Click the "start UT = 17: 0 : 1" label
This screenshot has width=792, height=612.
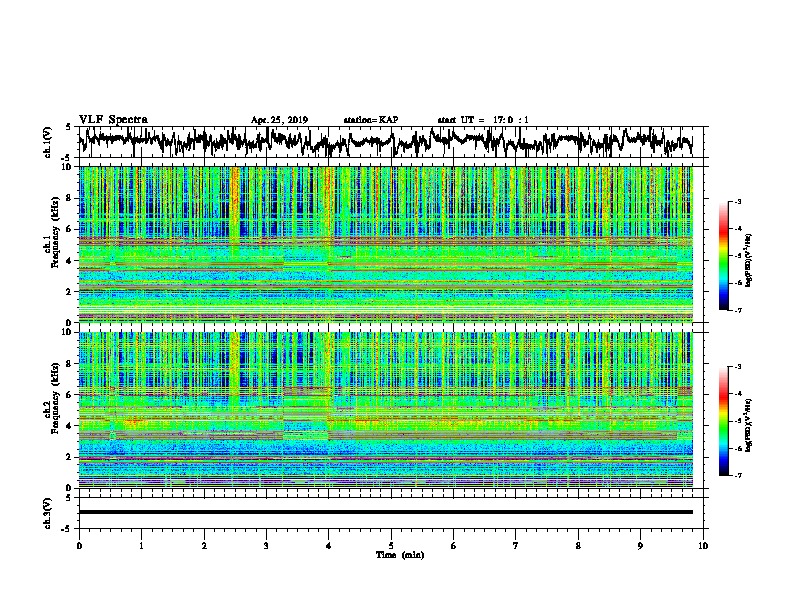click(x=483, y=120)
